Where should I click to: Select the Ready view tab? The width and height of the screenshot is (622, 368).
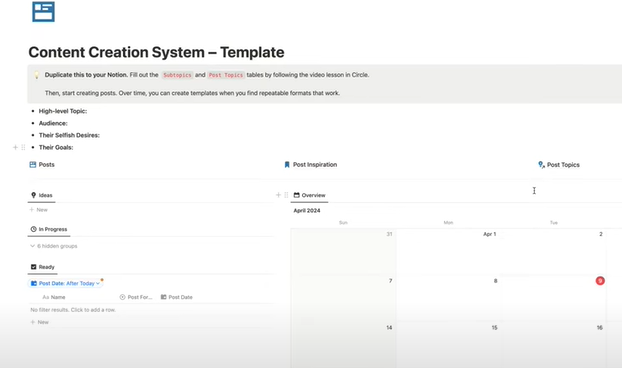(42, 267)
